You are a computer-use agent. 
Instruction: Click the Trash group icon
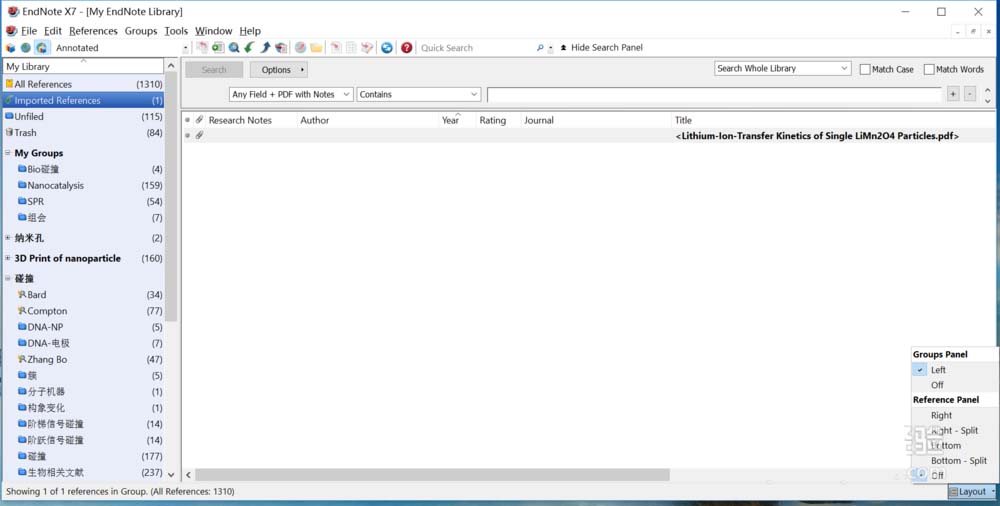(9, 133)
